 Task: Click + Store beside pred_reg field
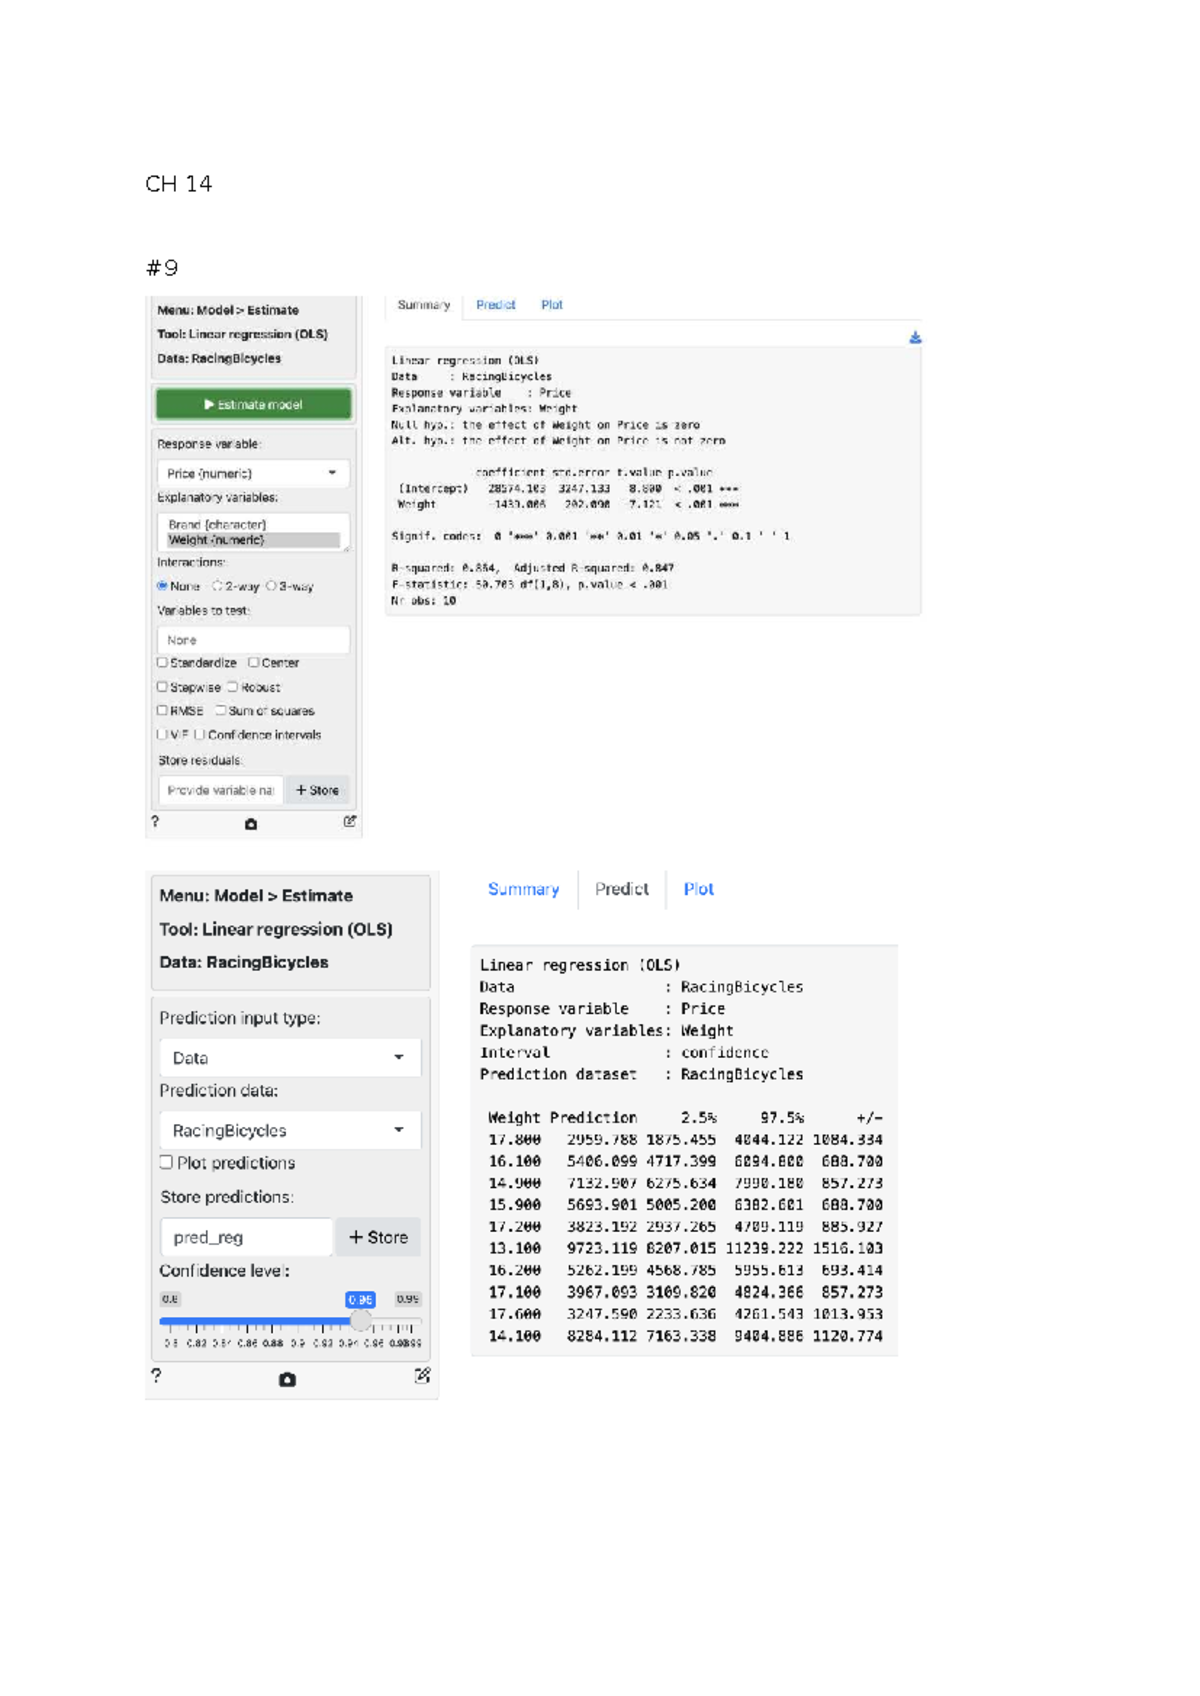[x=378, y=1237]
